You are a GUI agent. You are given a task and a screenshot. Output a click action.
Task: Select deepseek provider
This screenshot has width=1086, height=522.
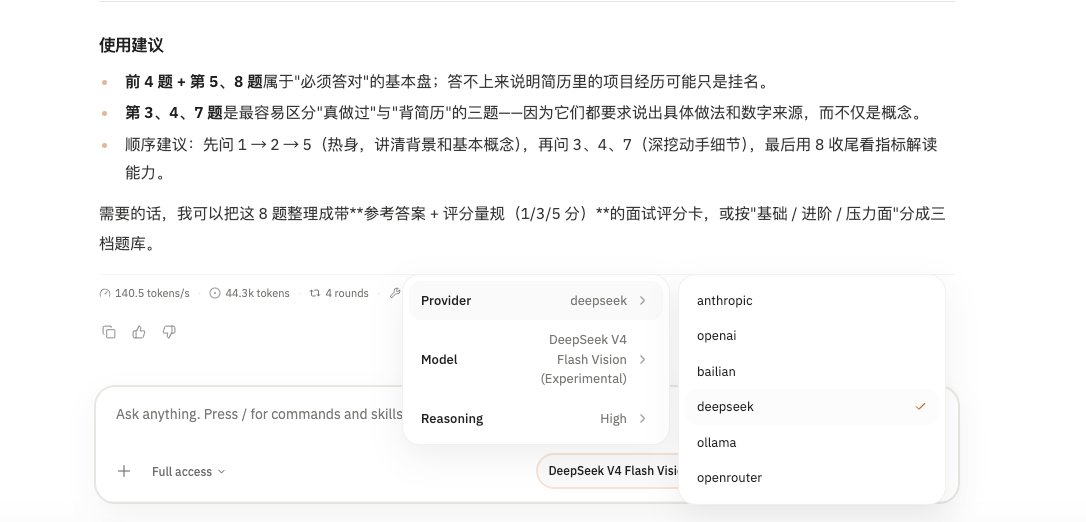(812, 407)
